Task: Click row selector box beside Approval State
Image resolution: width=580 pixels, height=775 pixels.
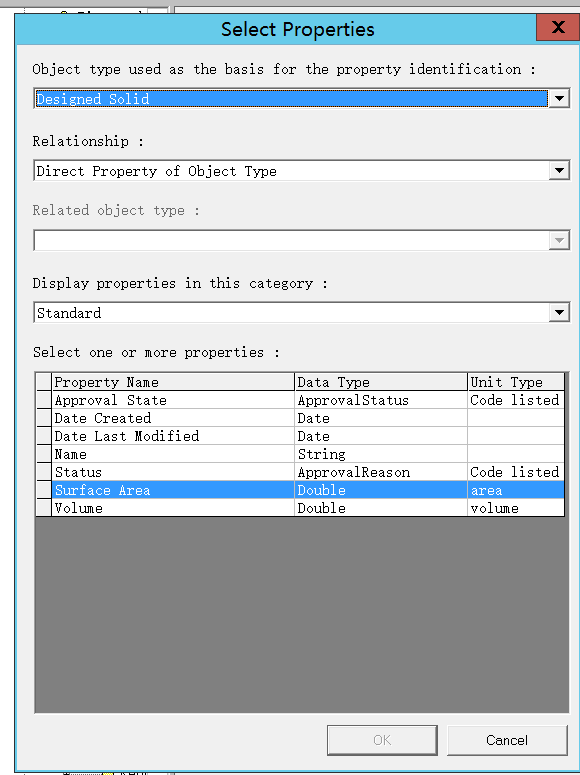Action: point(44,400)
